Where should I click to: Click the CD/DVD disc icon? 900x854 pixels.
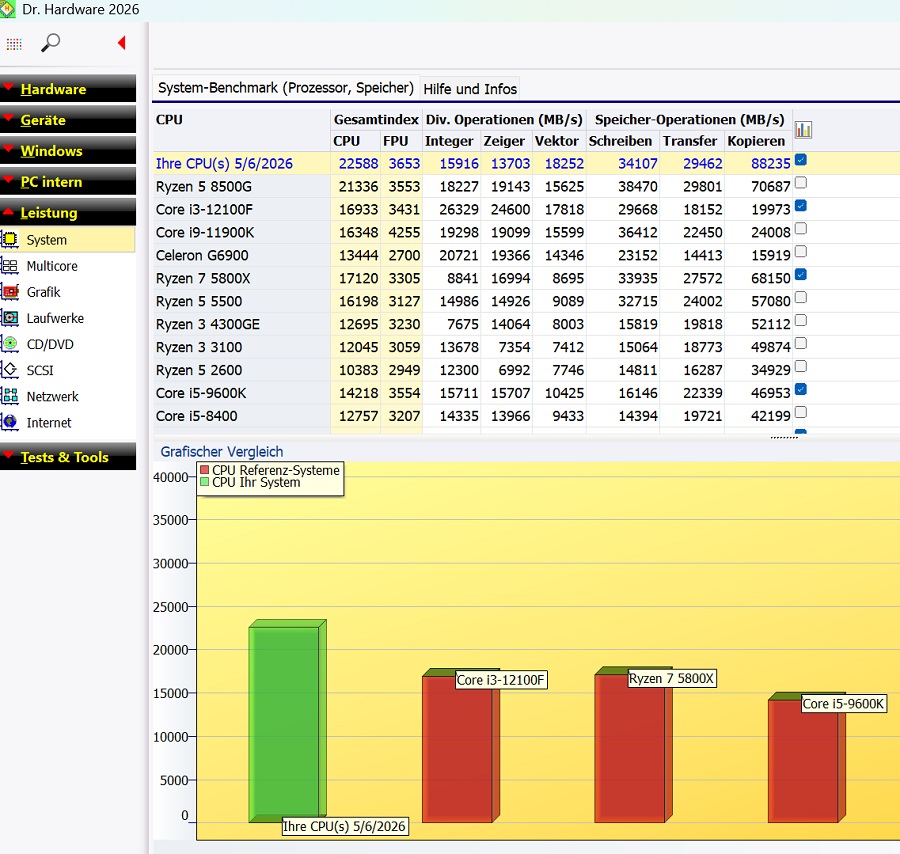click(10, 344)
